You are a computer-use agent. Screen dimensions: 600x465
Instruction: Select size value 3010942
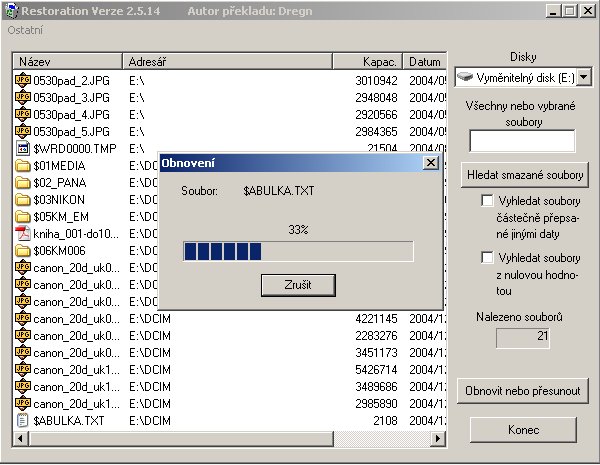pos(376,81)
